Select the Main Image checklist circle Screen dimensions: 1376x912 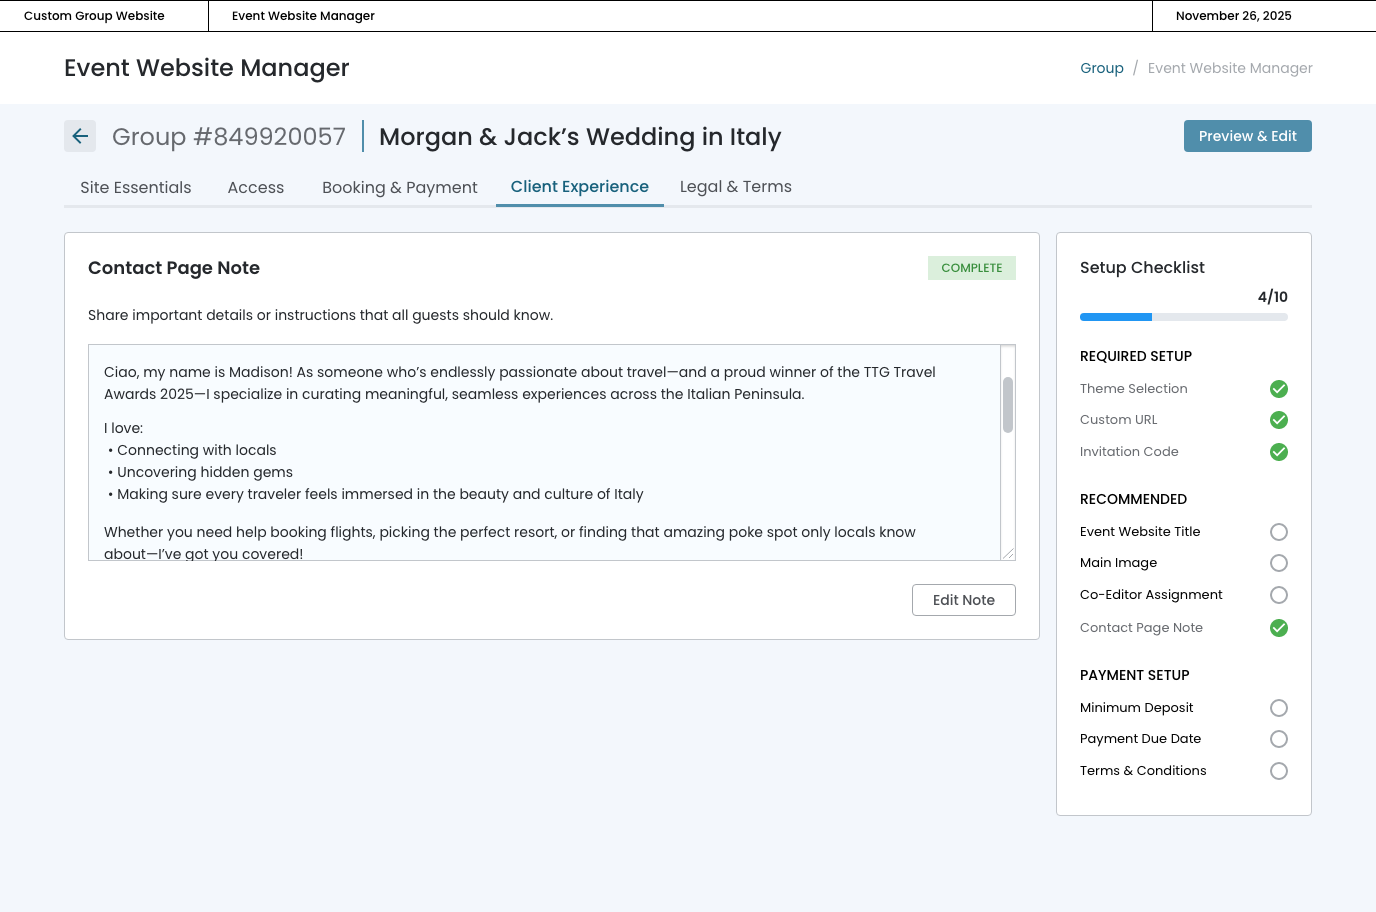click(x=1278, y=563)
